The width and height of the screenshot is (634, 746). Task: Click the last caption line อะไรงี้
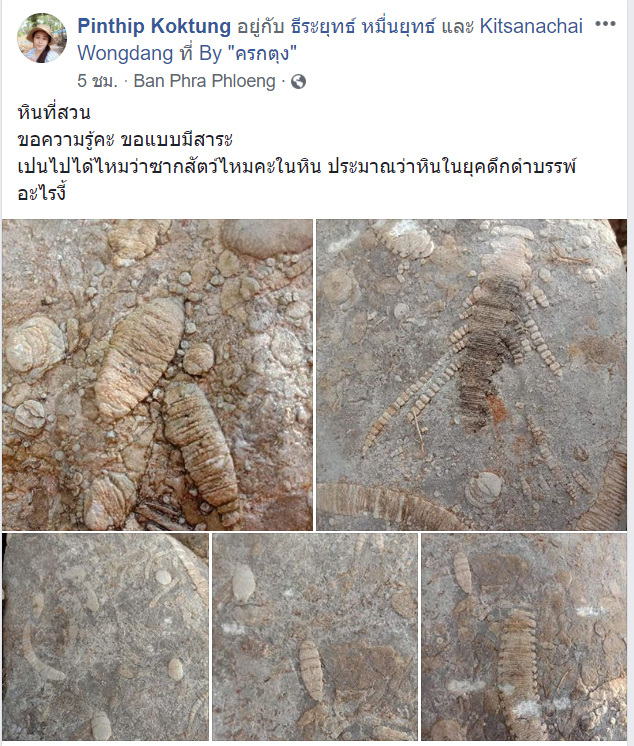[x=41, y=194]
